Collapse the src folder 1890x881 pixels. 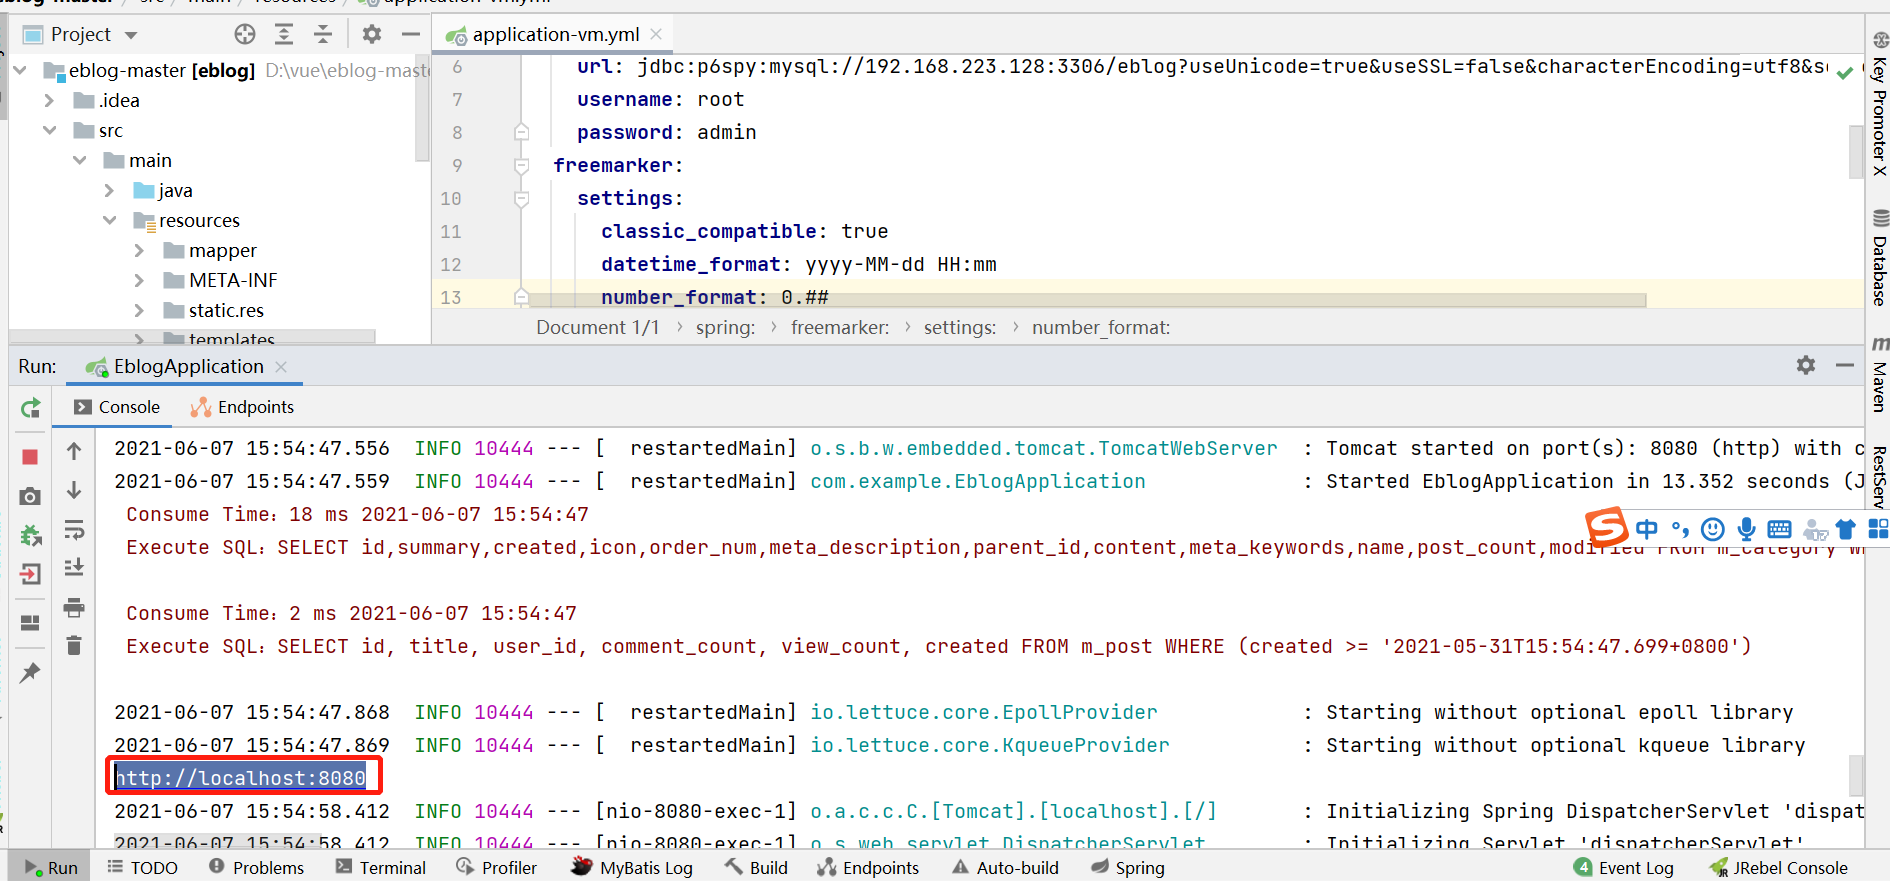[49, 130]
